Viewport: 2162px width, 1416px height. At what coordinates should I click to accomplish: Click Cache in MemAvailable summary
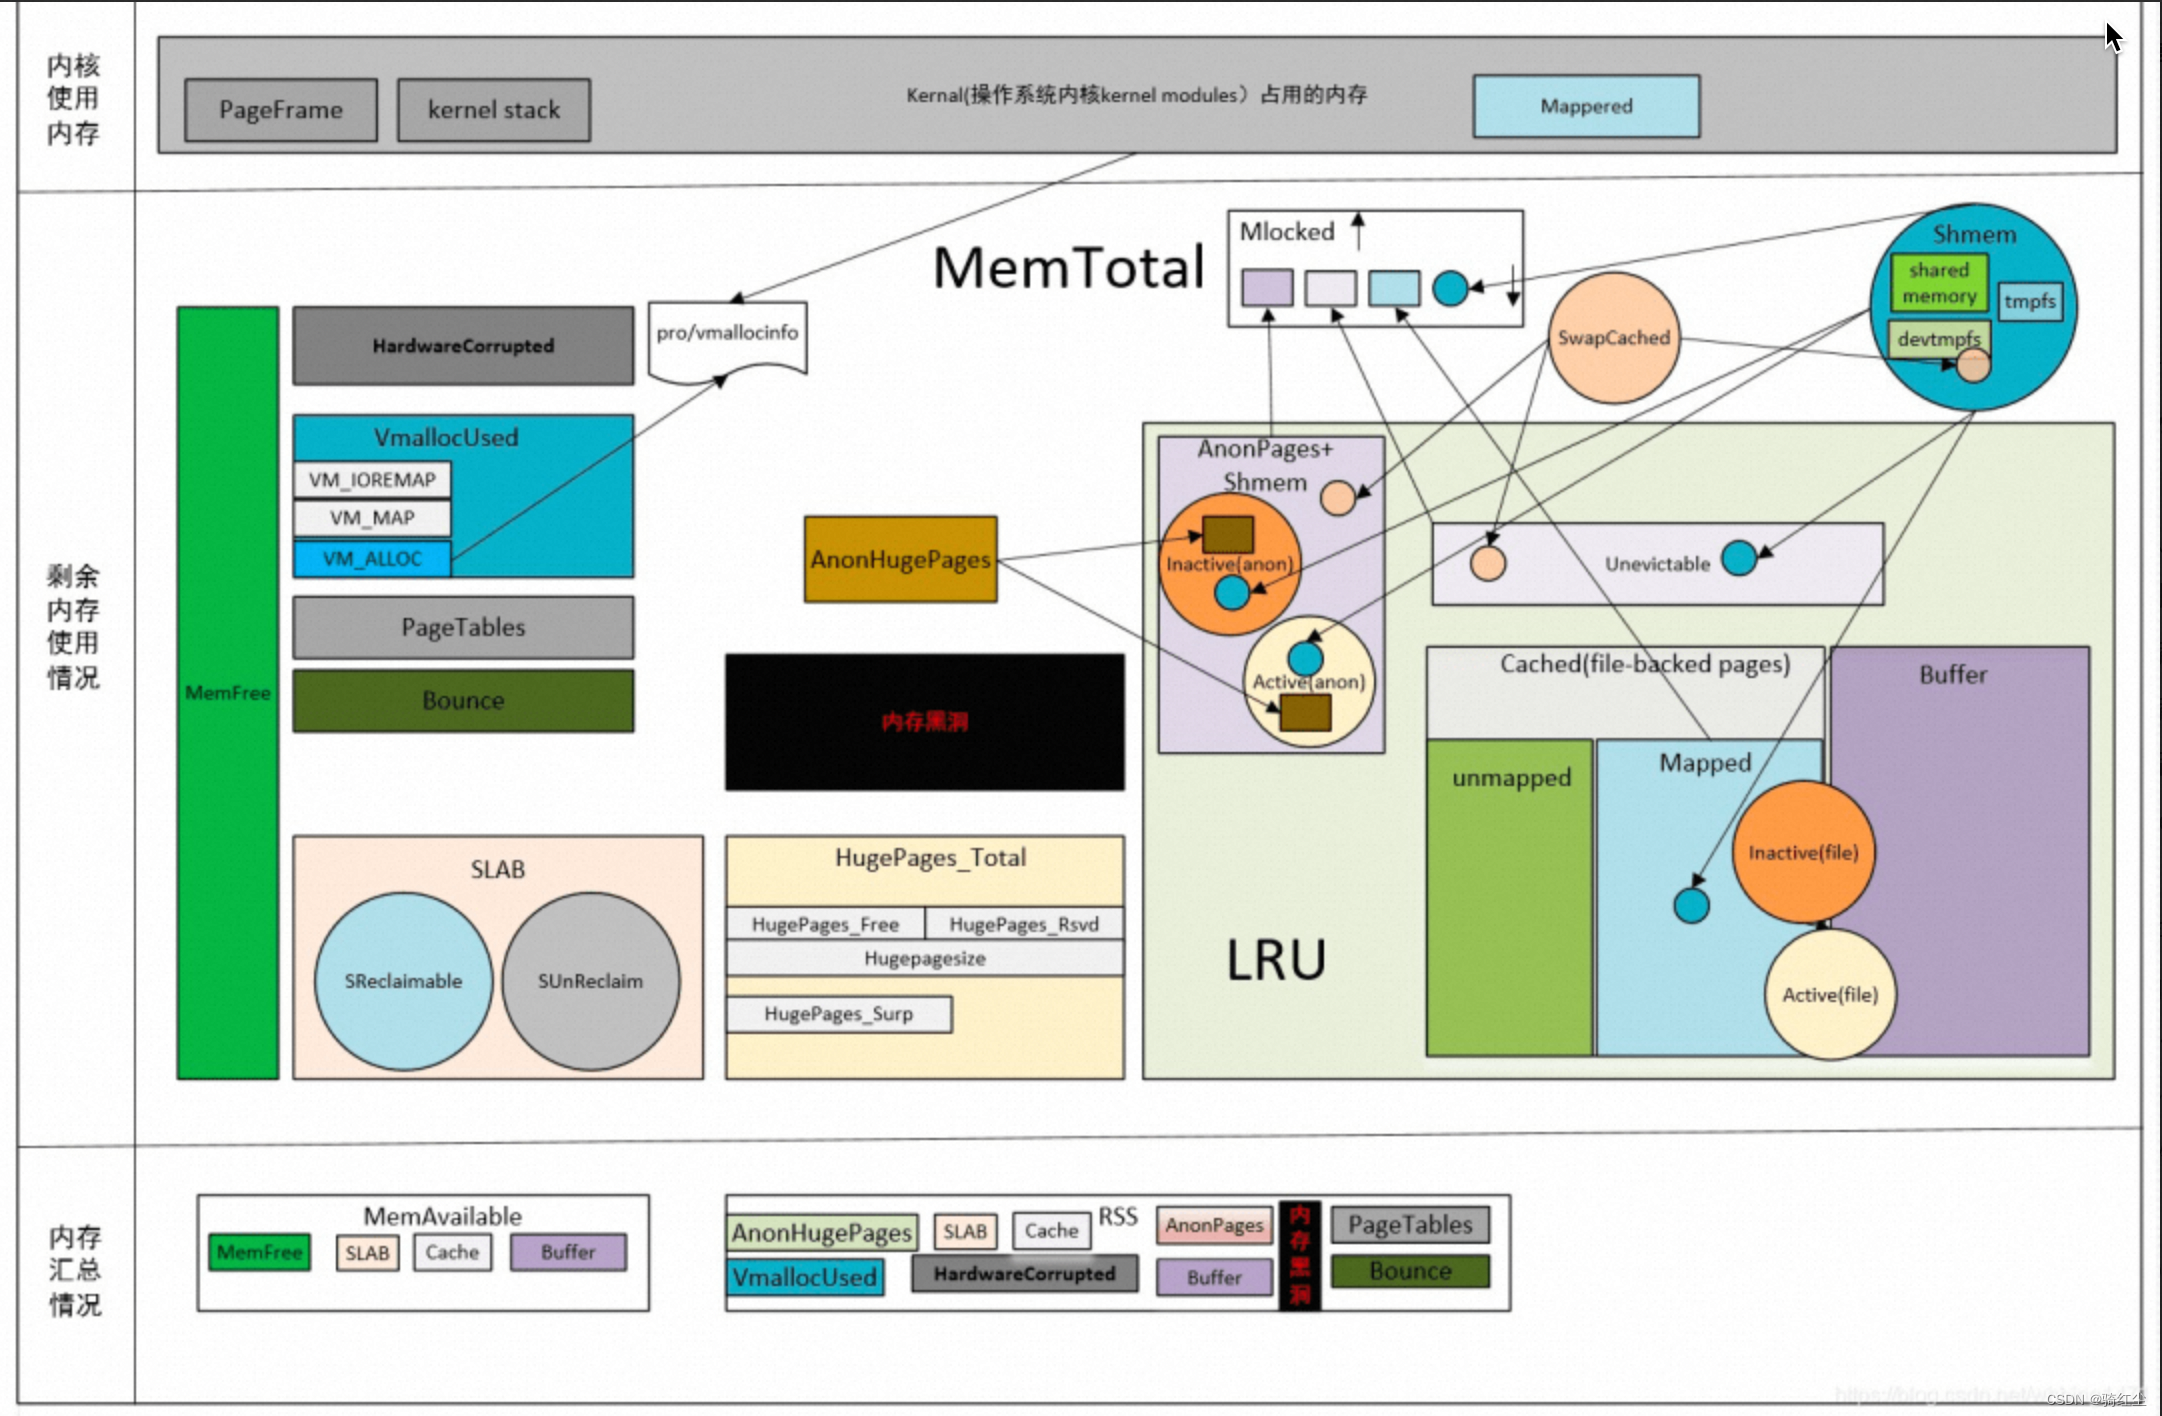coord(452,1252)
